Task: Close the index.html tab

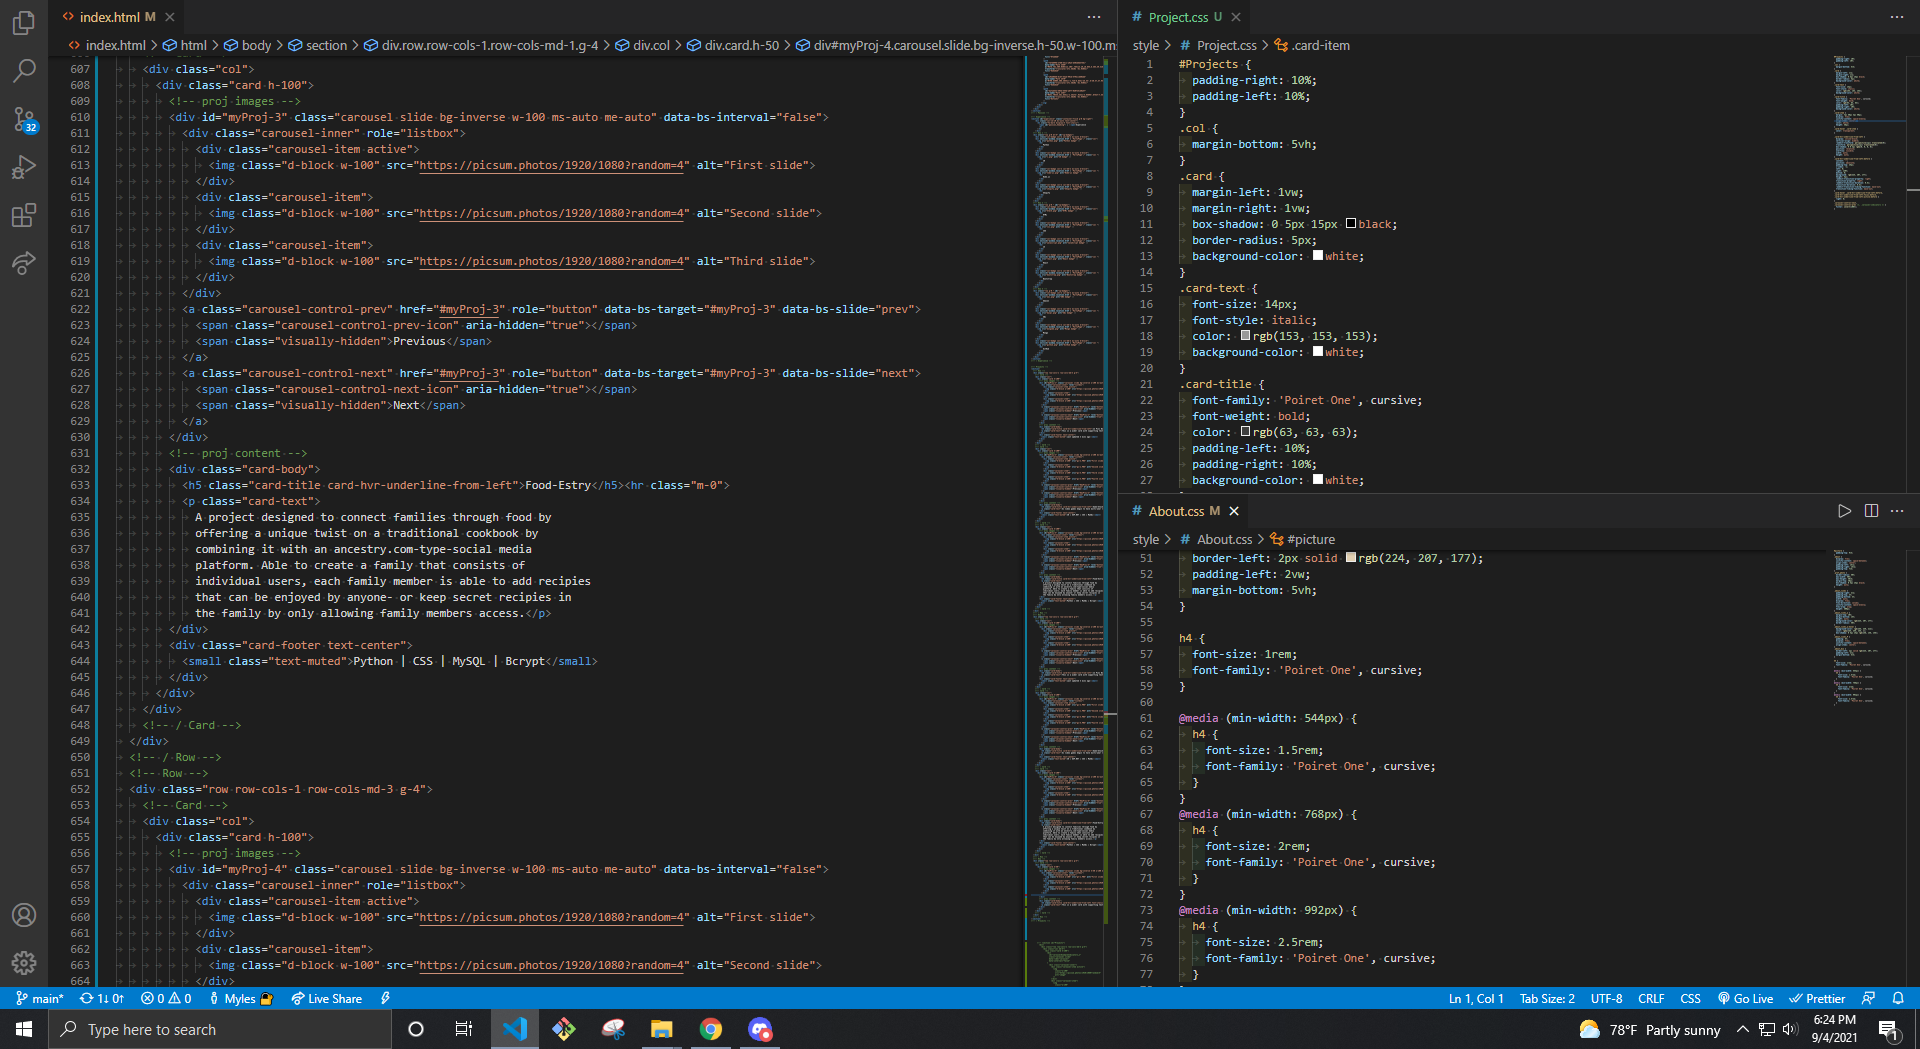Action: coord(170,17)
